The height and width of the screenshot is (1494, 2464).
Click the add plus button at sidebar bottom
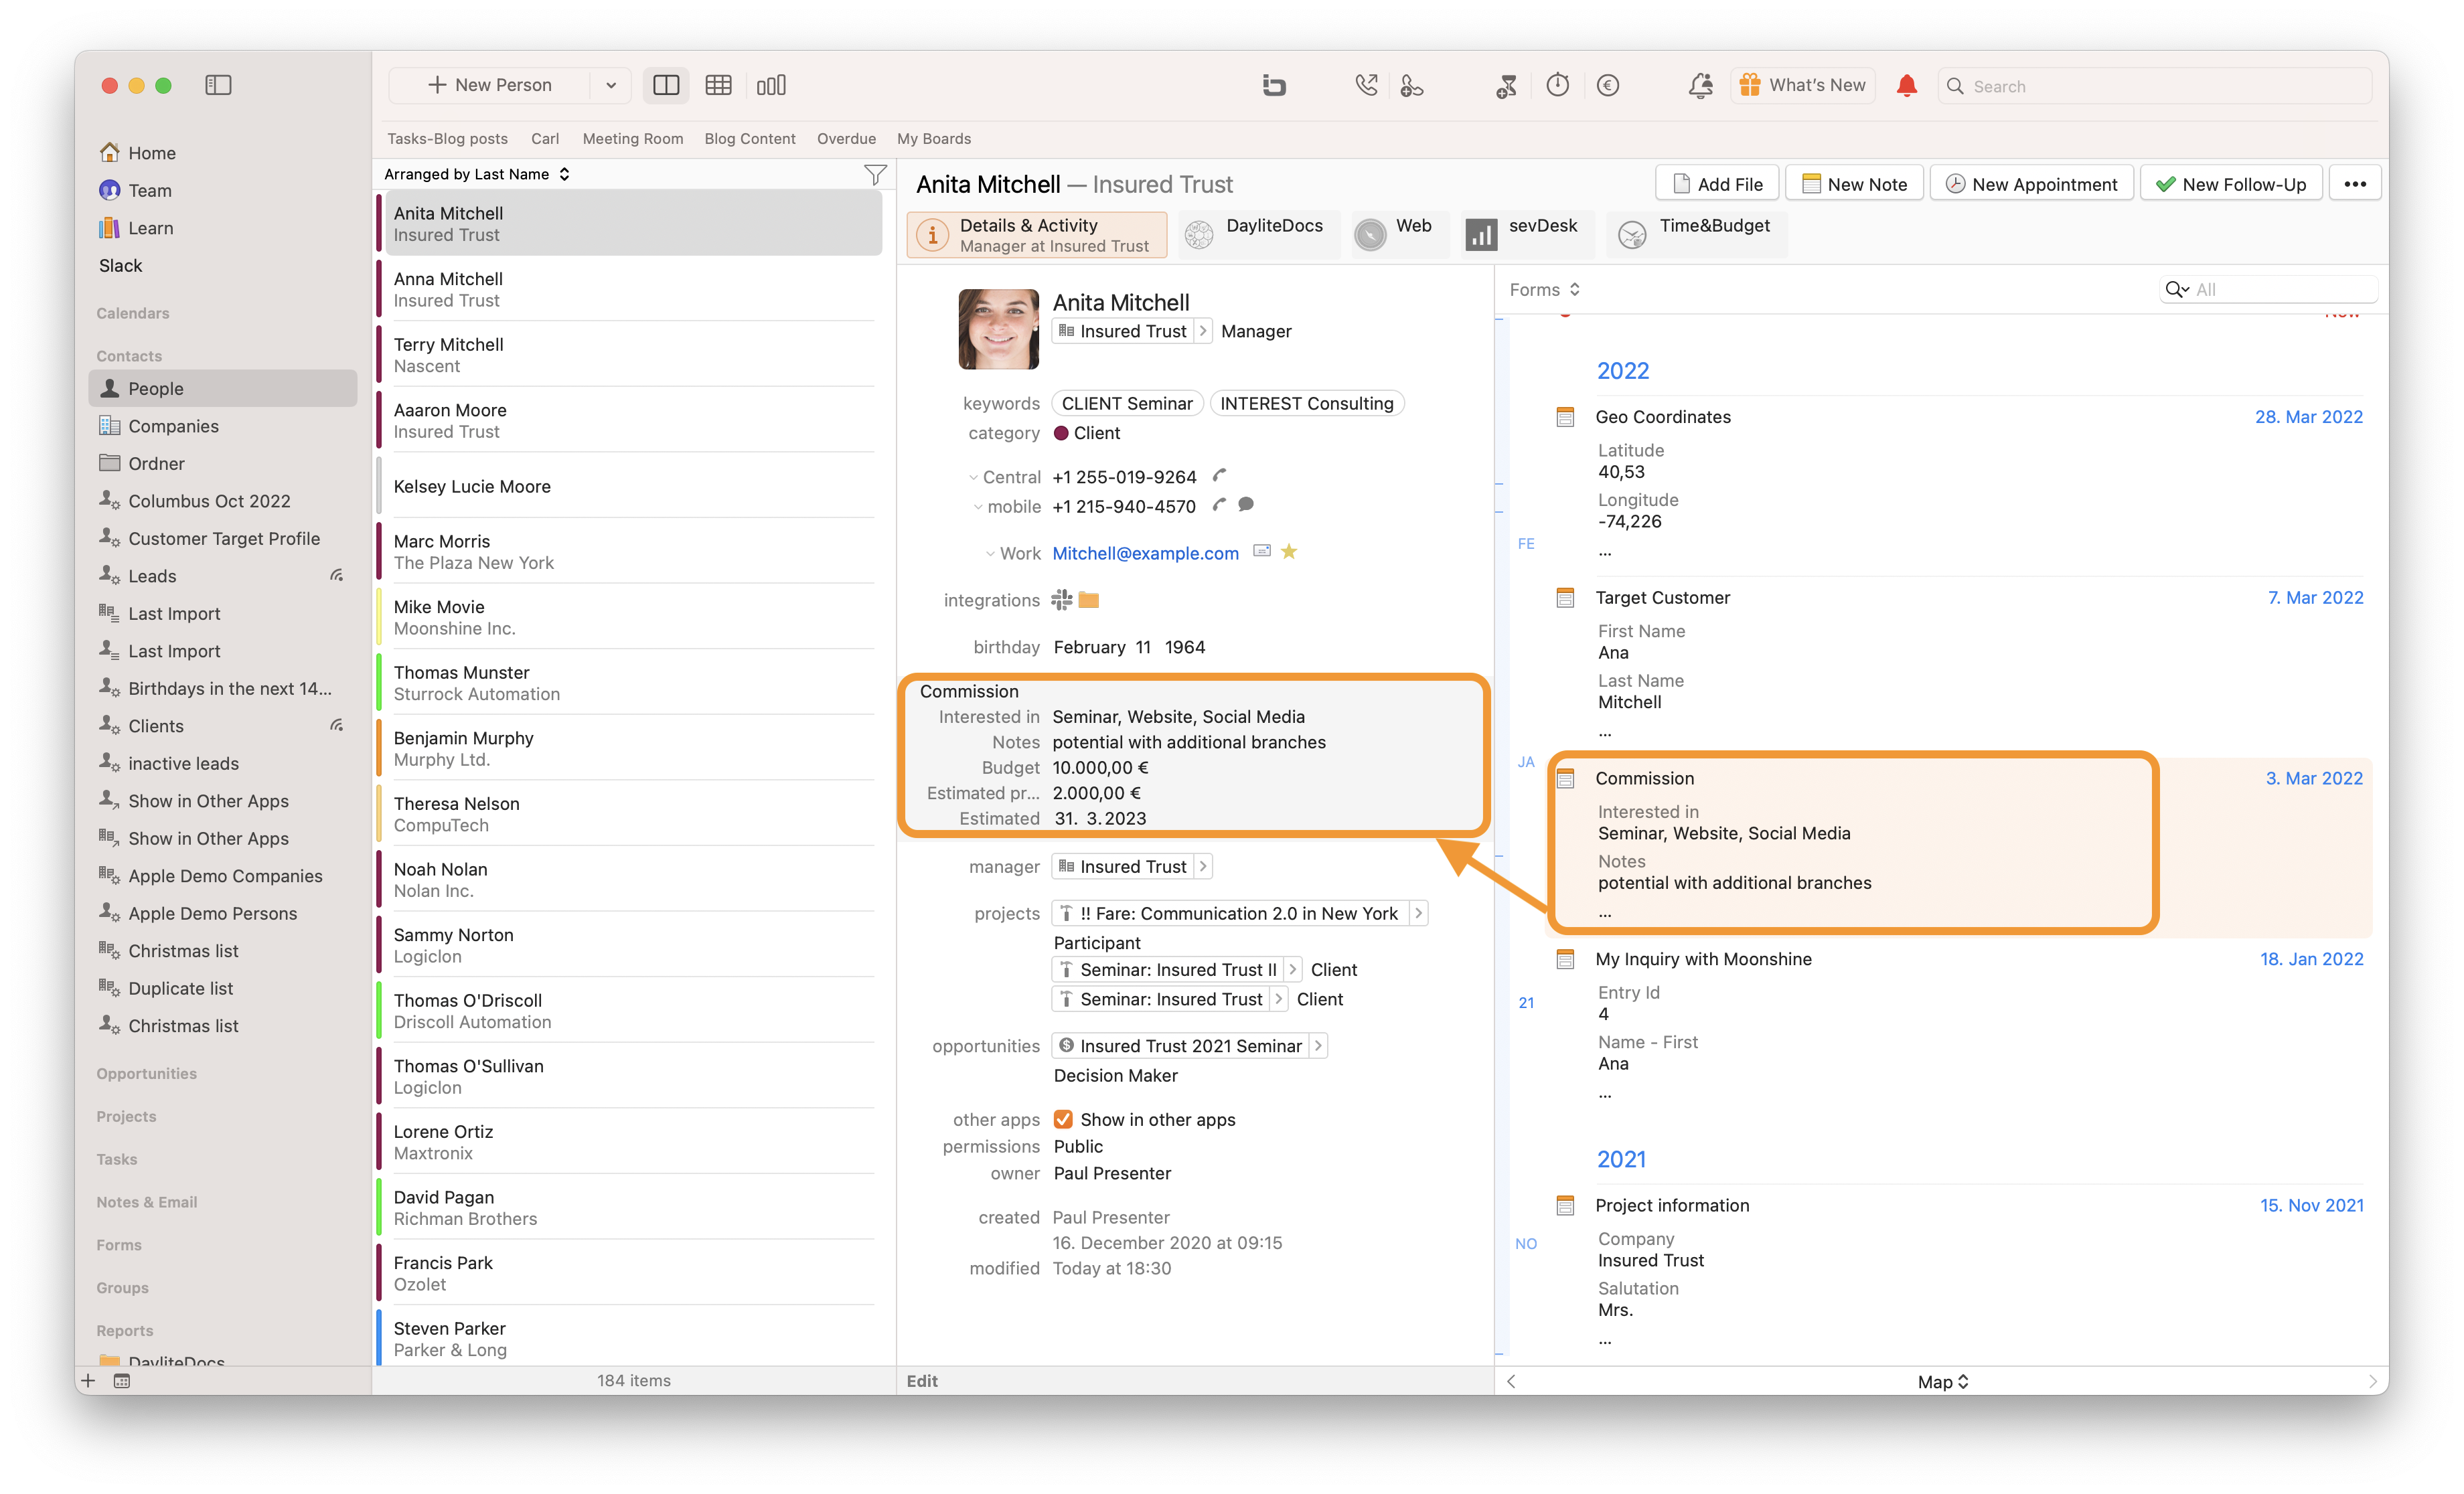[88, 1381]
